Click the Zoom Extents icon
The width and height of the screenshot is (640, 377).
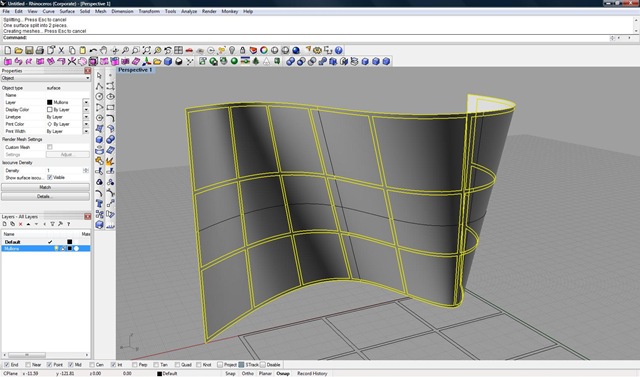147,50
